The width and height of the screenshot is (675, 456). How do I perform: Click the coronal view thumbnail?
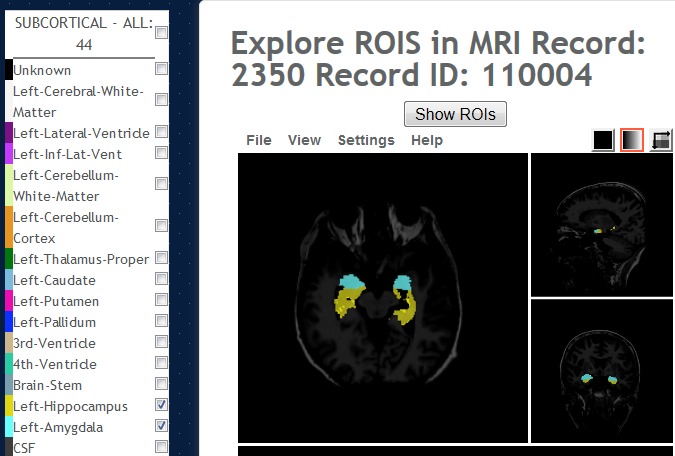(602, 371)
